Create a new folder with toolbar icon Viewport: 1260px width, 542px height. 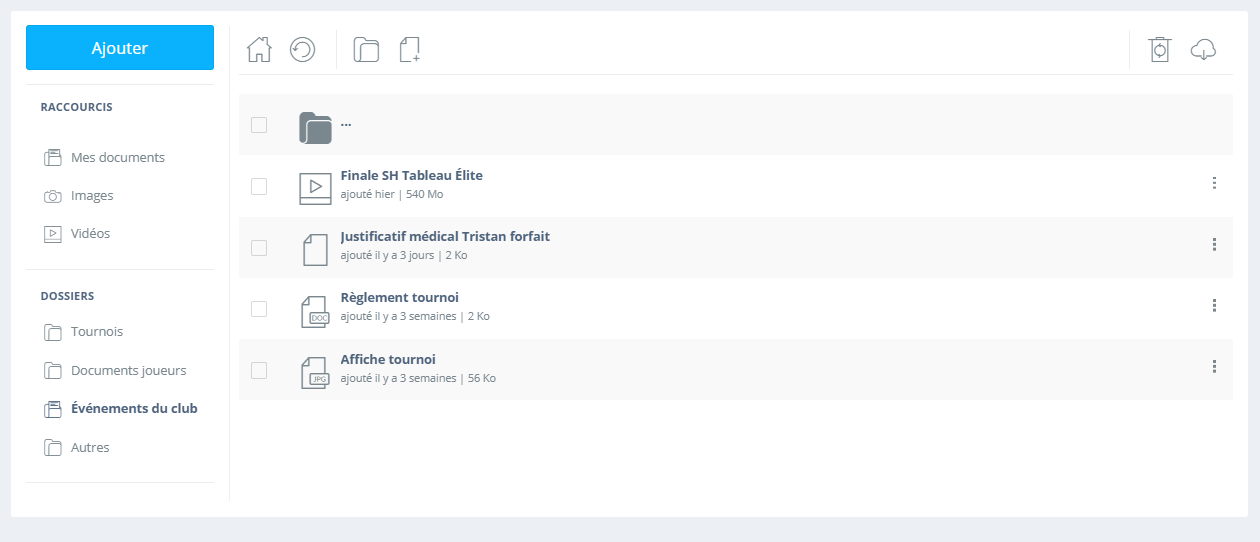pos(366,49)
